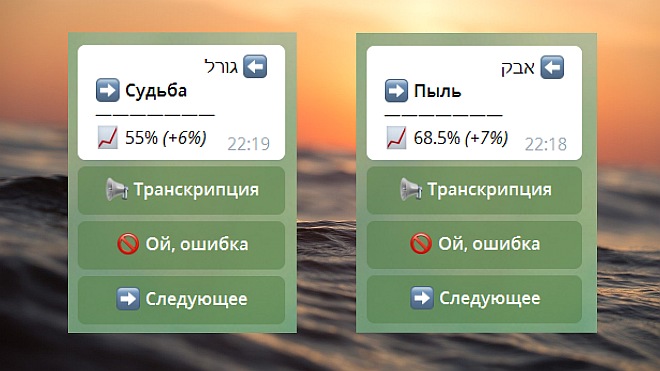Report Ой, ошибка on the Пыль card
Viewport: 660px width, 371px height.
click(x=474, y=245)
